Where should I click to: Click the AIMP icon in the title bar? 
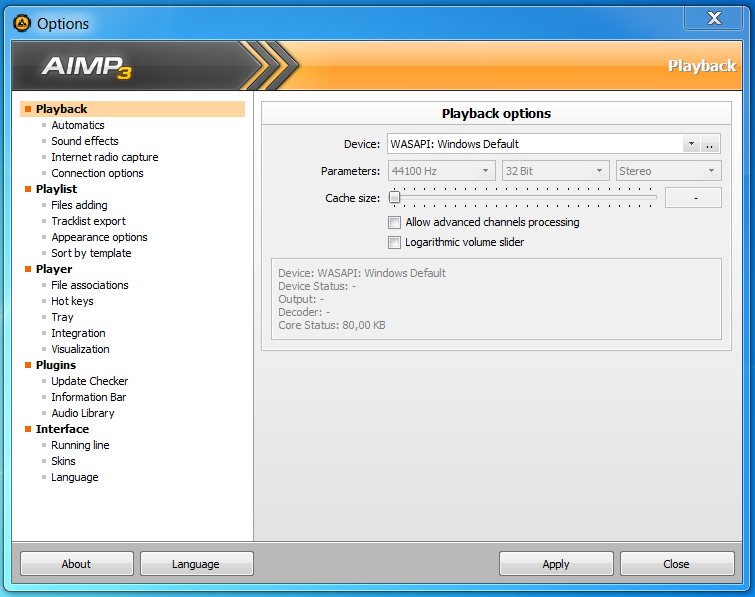pyautogui.click(x=22, y=23)
